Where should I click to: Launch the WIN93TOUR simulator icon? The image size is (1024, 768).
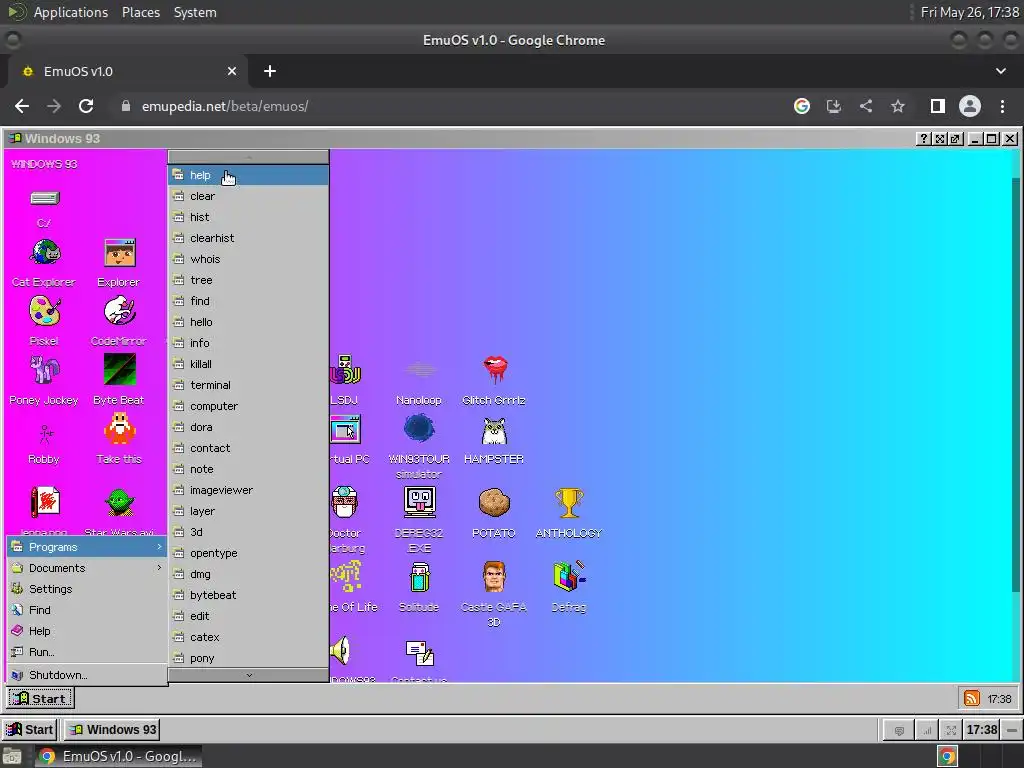pyautogui.click(x=419, y=430)
